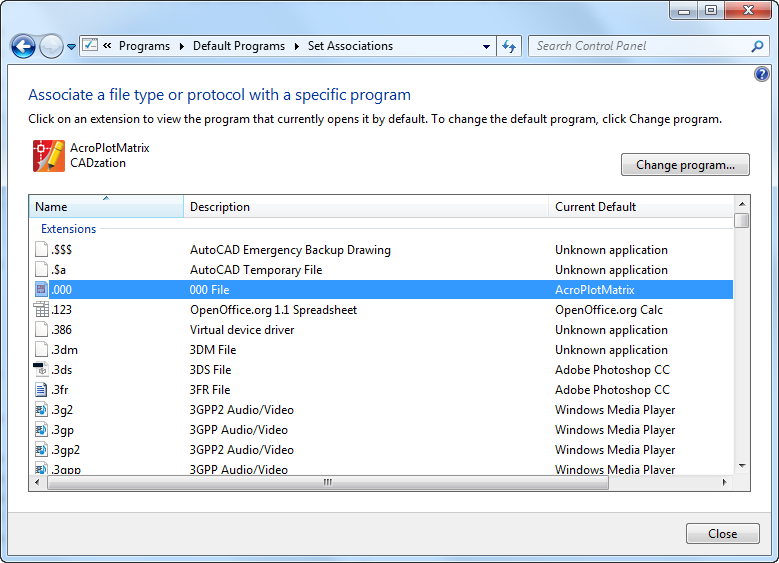Select the .$a file icon
The width and height of the screenshot is (779, 563).
pos(41,269)
